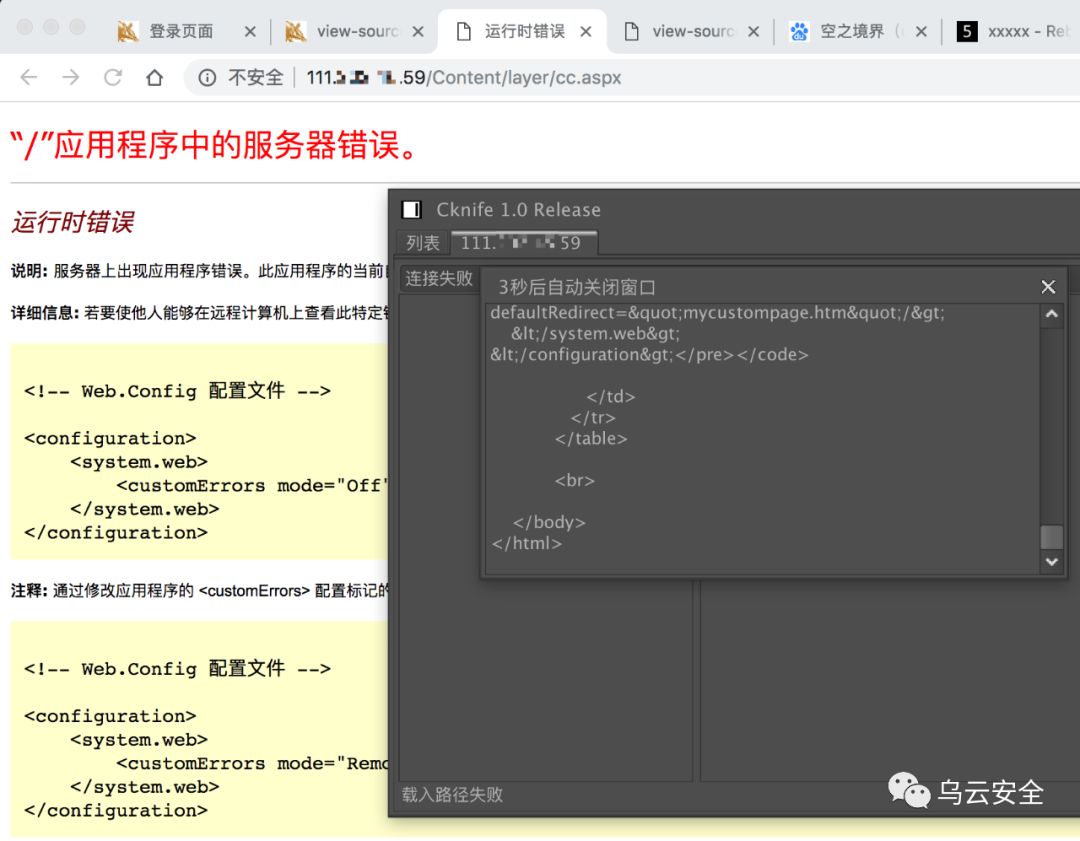The image size is (1080, 841).
Task: Click the second Web.Config 配置文件 comment
Action: pyautogui.click(x=177, y=668)
